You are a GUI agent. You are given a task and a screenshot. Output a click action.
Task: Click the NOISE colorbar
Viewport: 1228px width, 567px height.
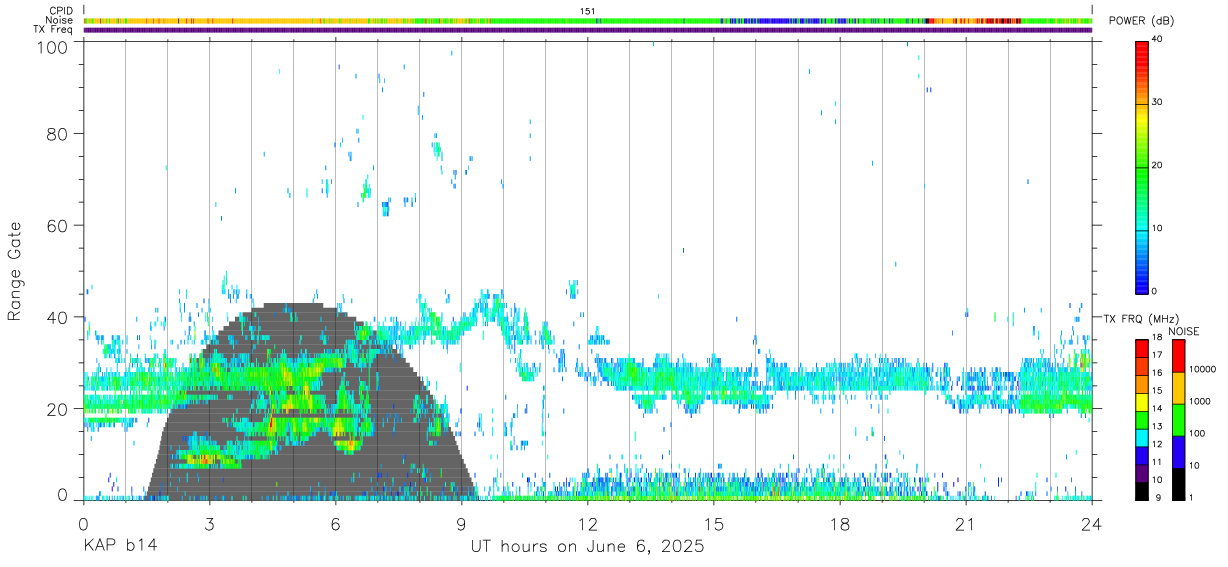(1177, 420)
